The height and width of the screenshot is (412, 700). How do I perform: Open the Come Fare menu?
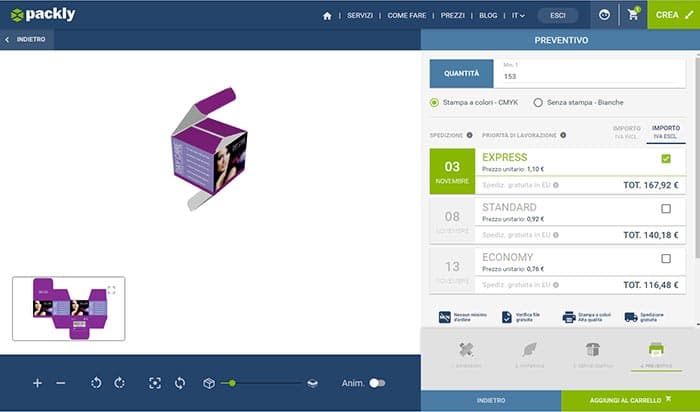point(407,16)
